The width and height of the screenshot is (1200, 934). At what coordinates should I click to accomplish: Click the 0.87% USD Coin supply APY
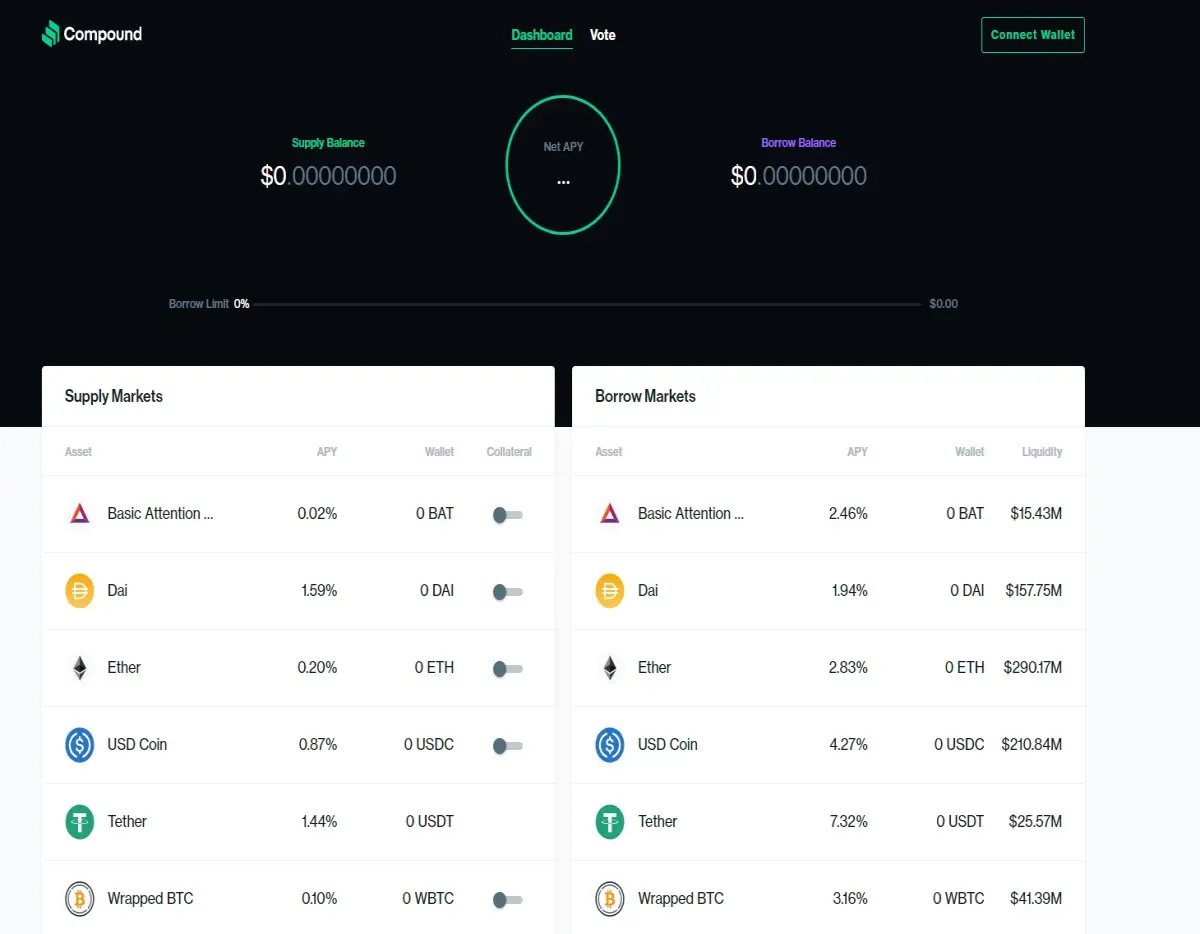coord(318,744)
